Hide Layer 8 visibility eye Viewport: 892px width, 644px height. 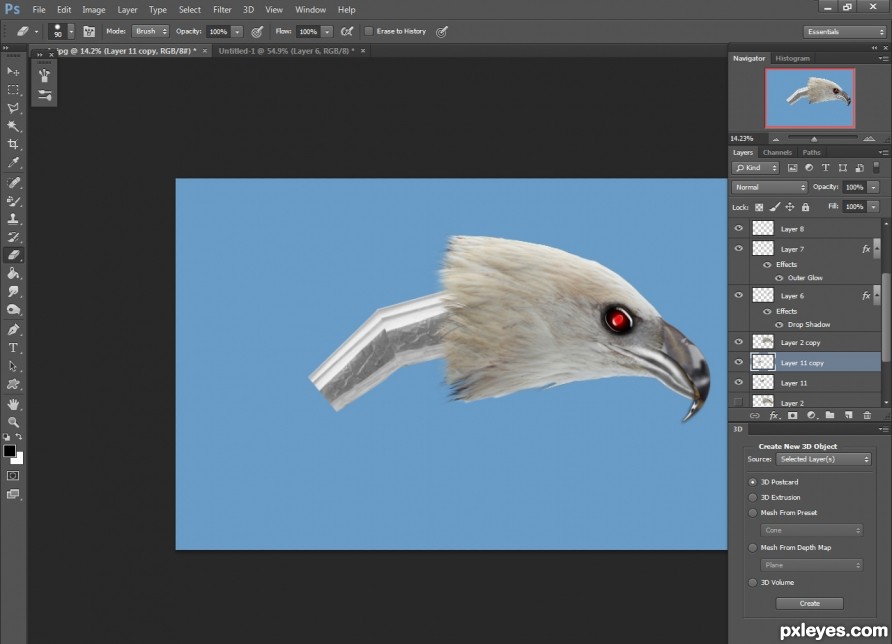[738, 228]
